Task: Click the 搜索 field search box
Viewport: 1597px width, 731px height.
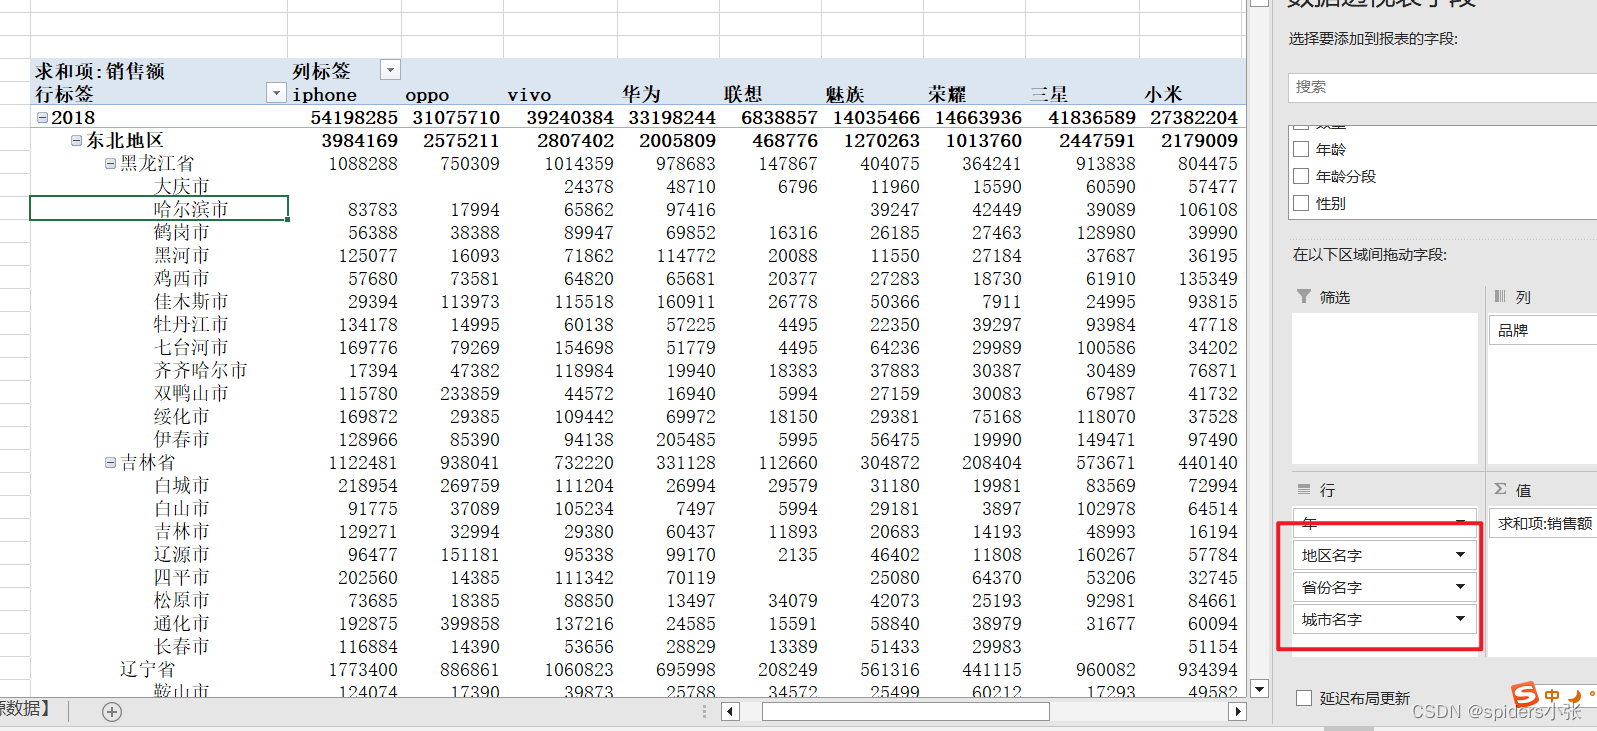Action: pos(1442,87)
